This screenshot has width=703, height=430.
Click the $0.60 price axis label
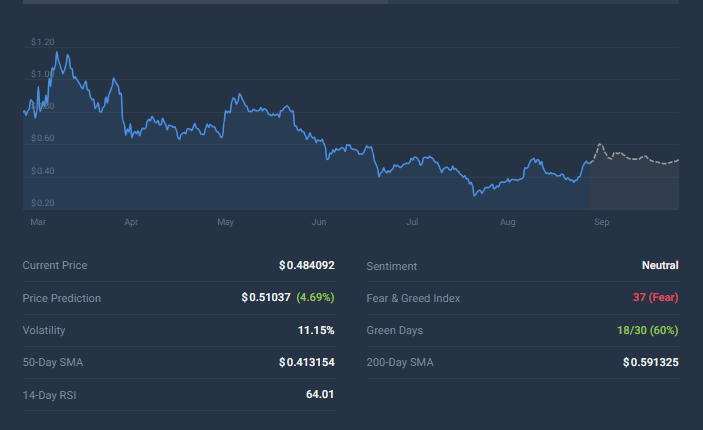click(x=43, y=138)
